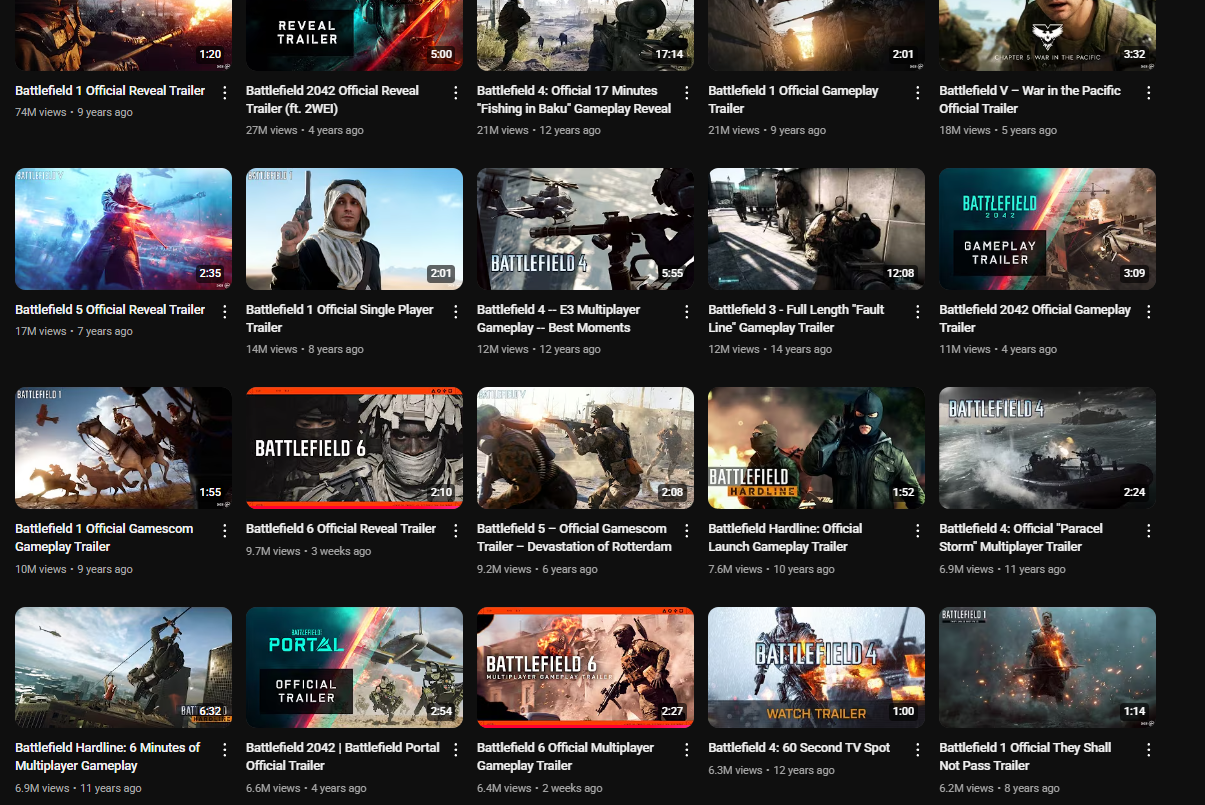Image resolution: width=1205 pixels, height=805 pixels.
Task: Play the Battlefield 4 E3 Multiplayer thumbnail
Action: pos(585,229)
